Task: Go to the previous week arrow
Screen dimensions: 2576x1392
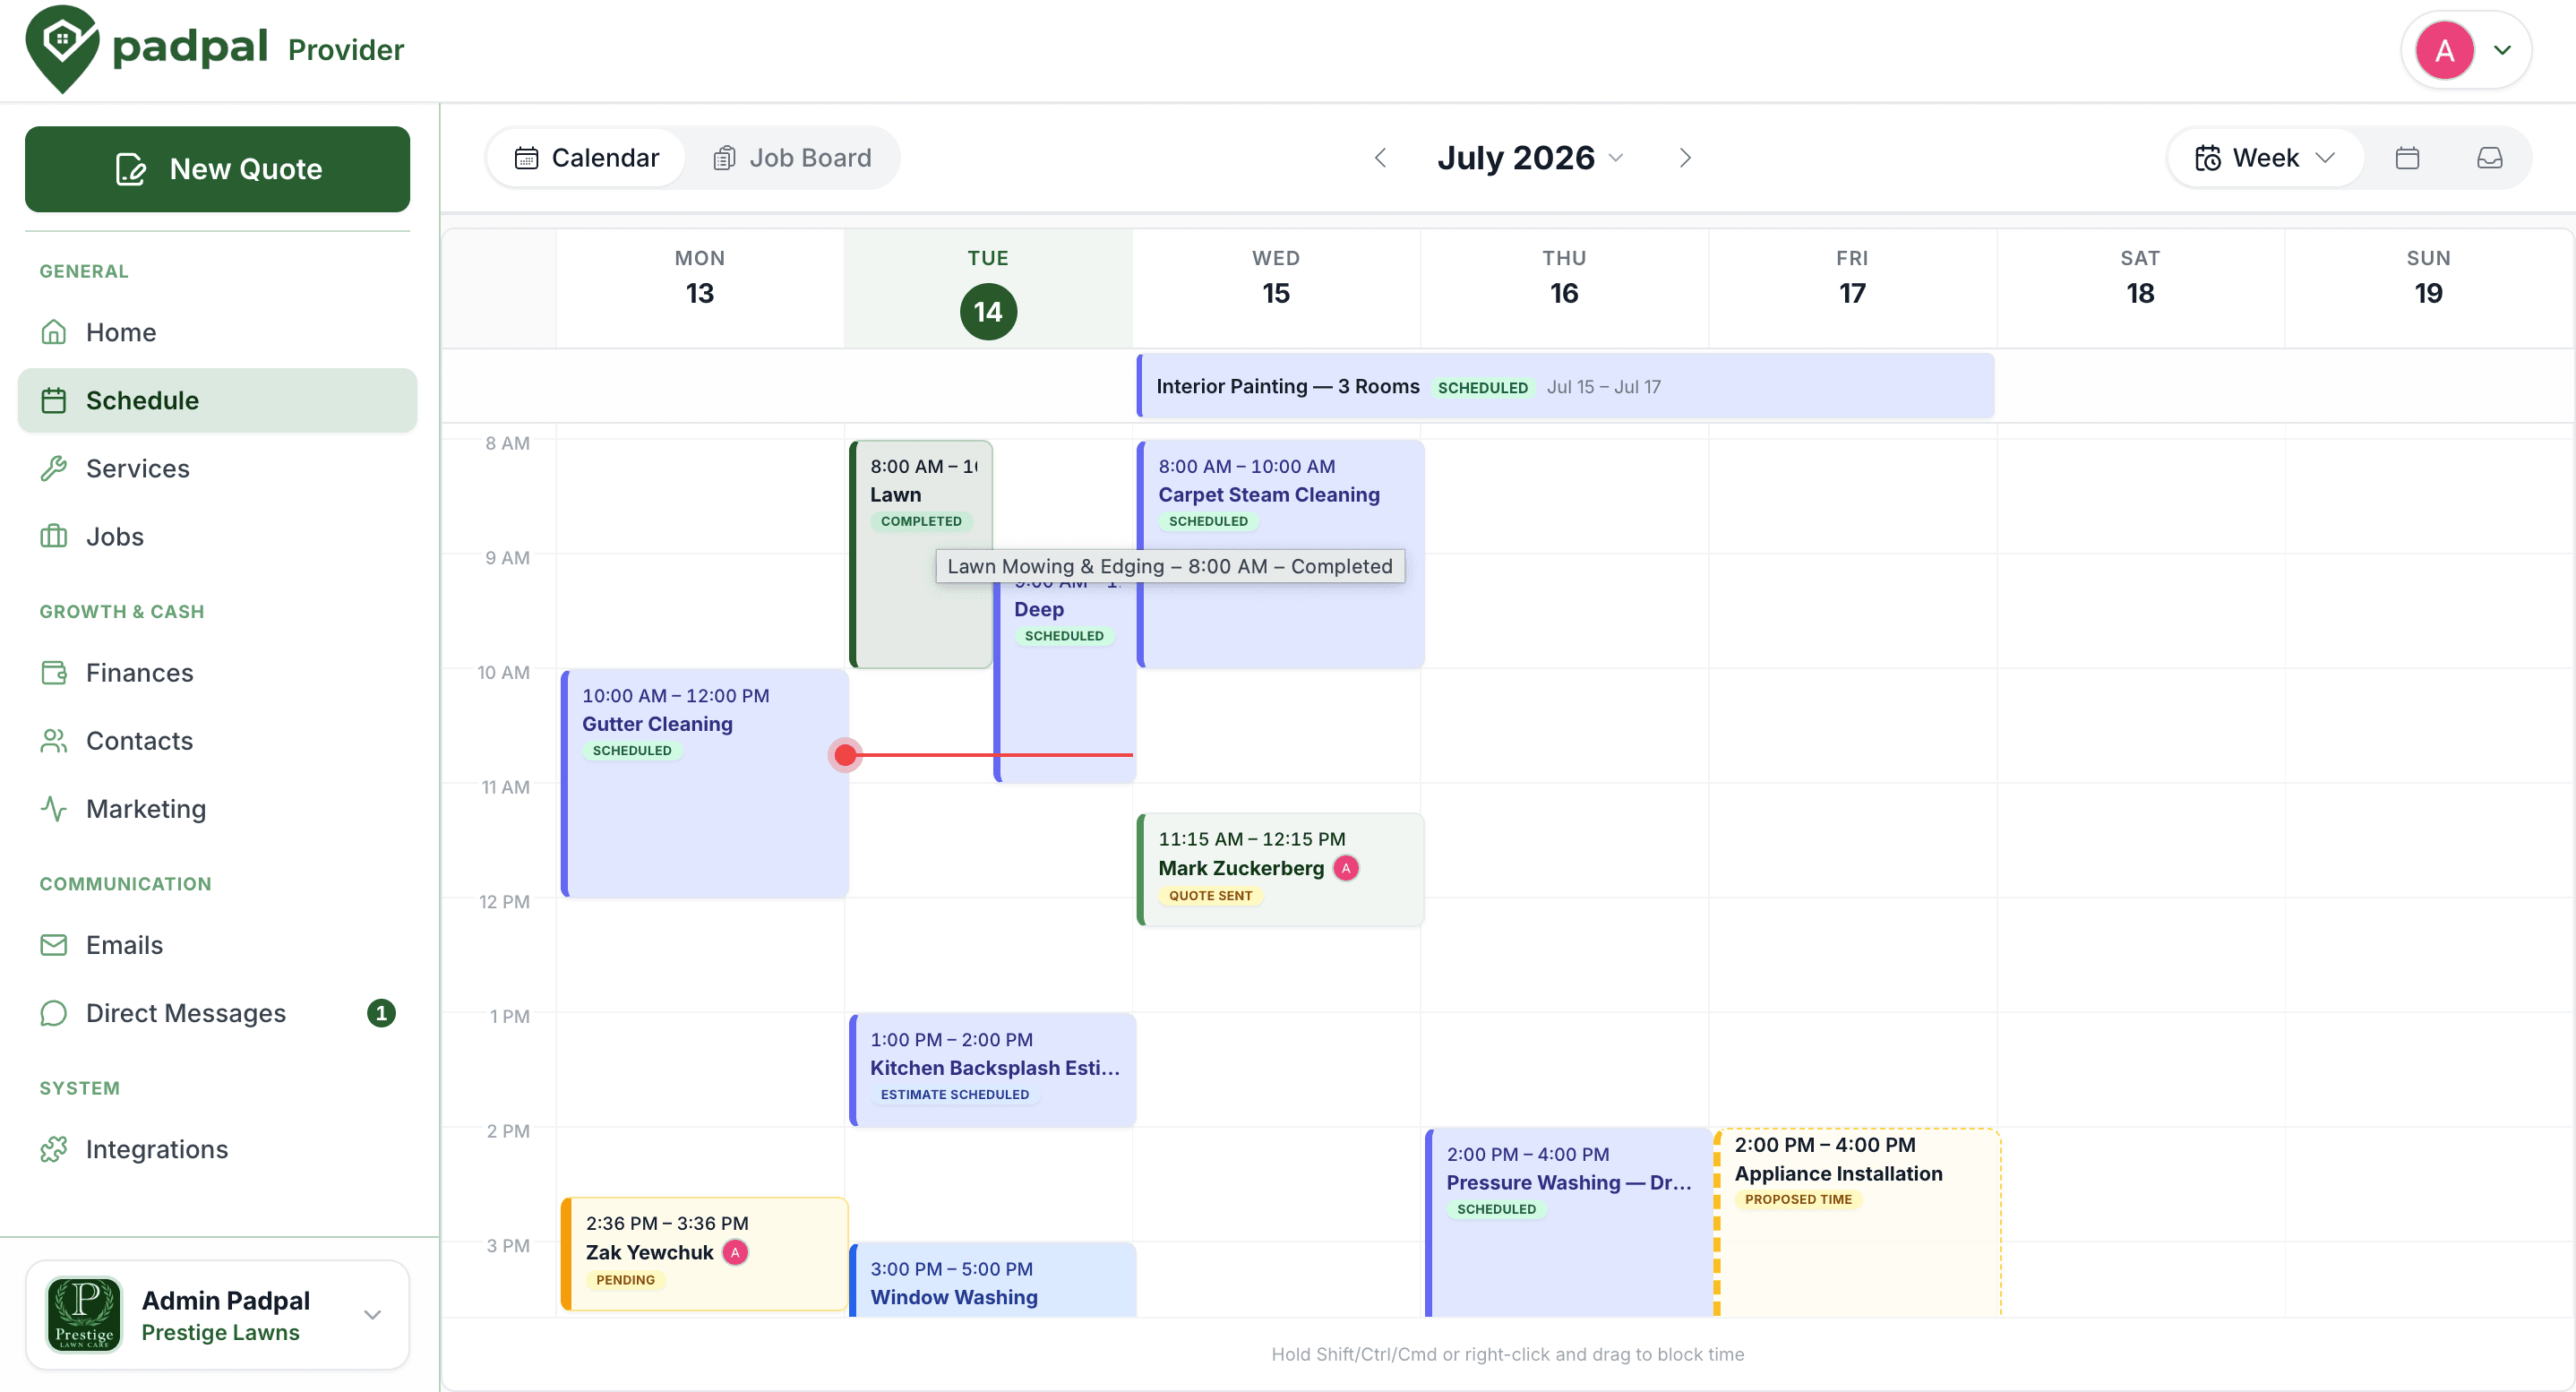Action: tap(1380, 158)
